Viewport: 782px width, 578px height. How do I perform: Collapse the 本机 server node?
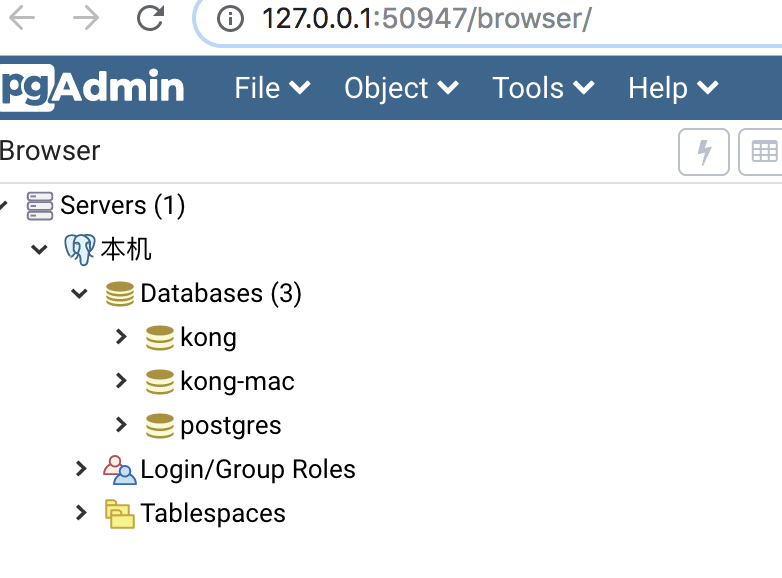(x=39, y=249)
